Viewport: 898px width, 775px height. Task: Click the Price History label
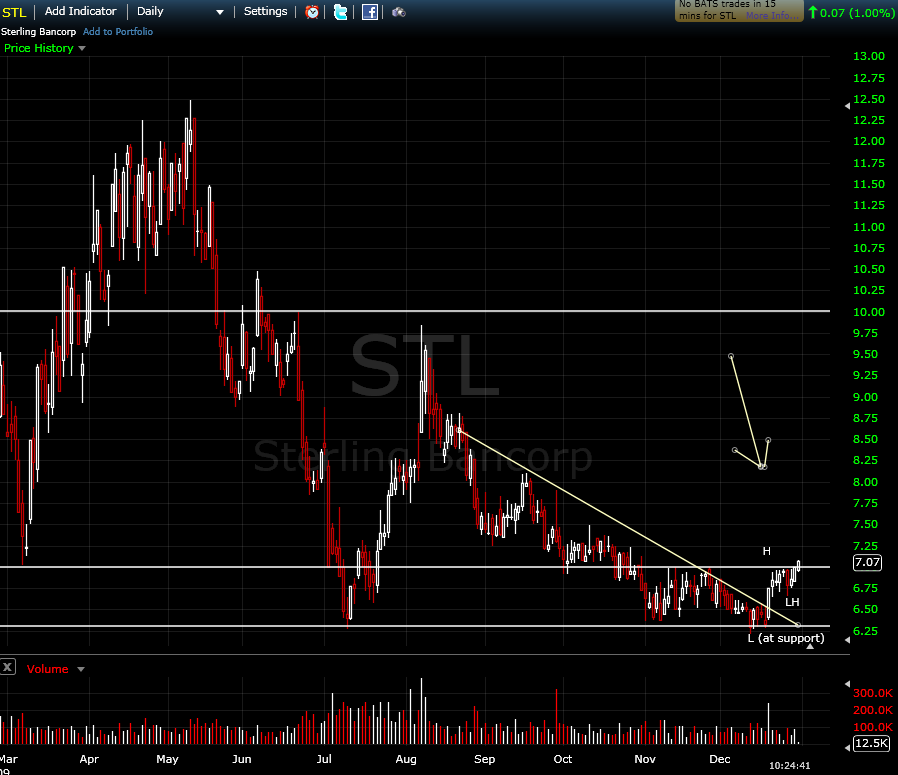tap(38, 48)
